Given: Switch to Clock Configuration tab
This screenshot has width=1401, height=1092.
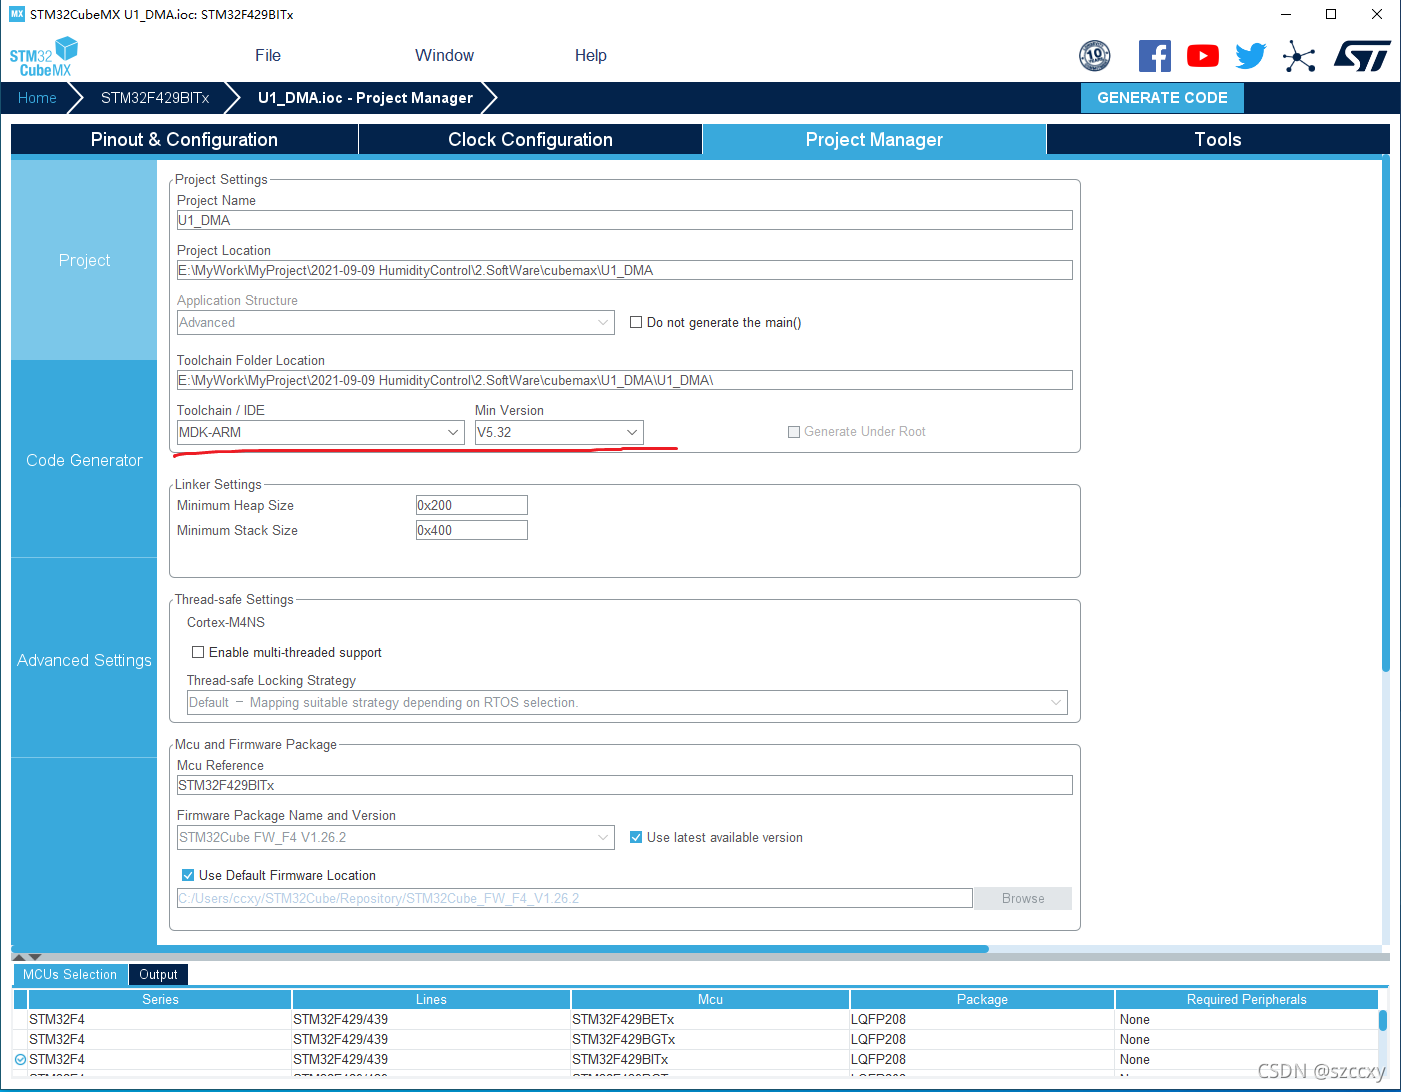Looking at the screenshot, I should (x=530, y=139).
